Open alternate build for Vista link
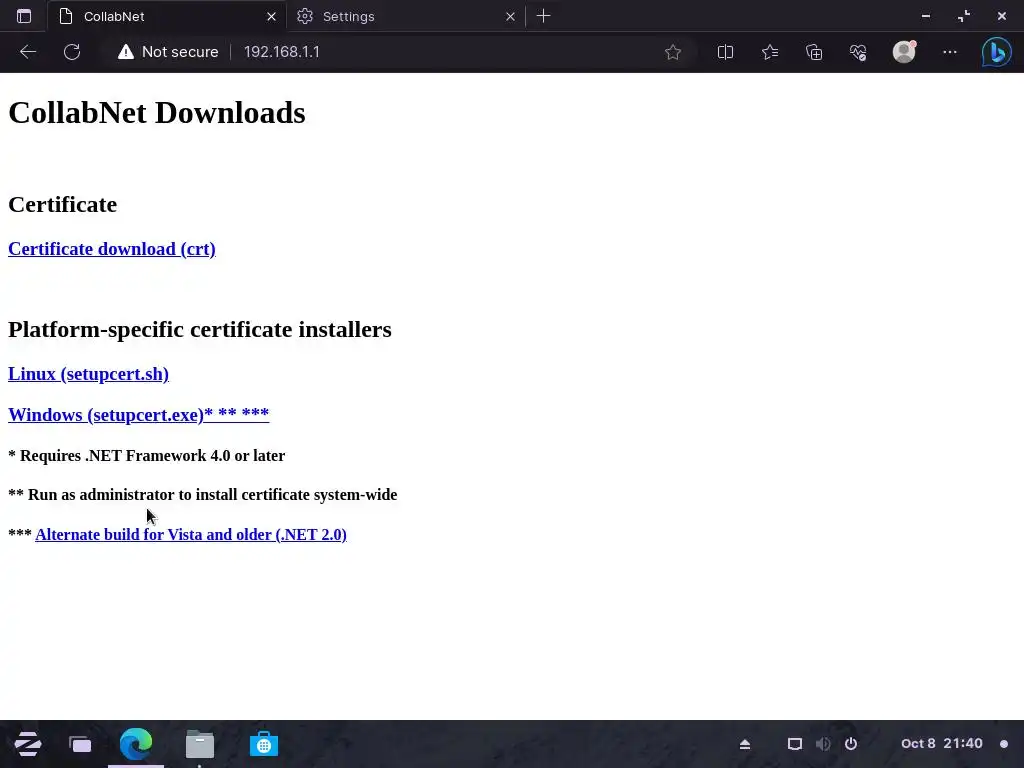Image resolution: width=1024 pixels, height=768 pixels. tap(191, 534)
